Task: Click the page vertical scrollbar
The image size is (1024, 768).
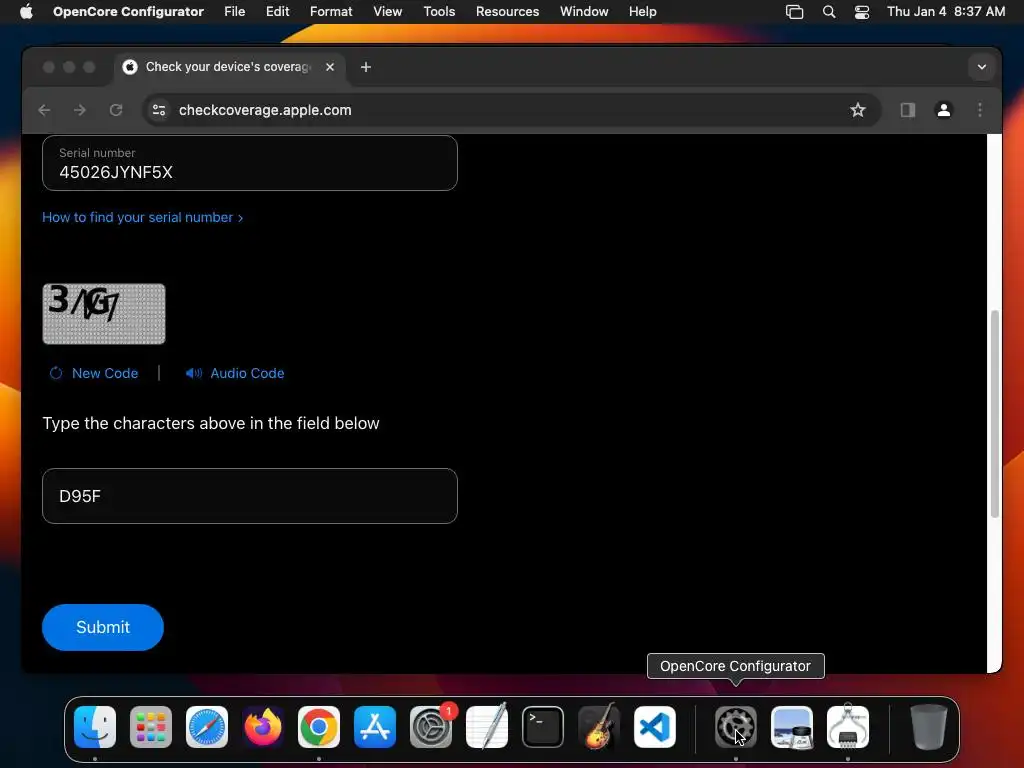Action: (995, 414)
